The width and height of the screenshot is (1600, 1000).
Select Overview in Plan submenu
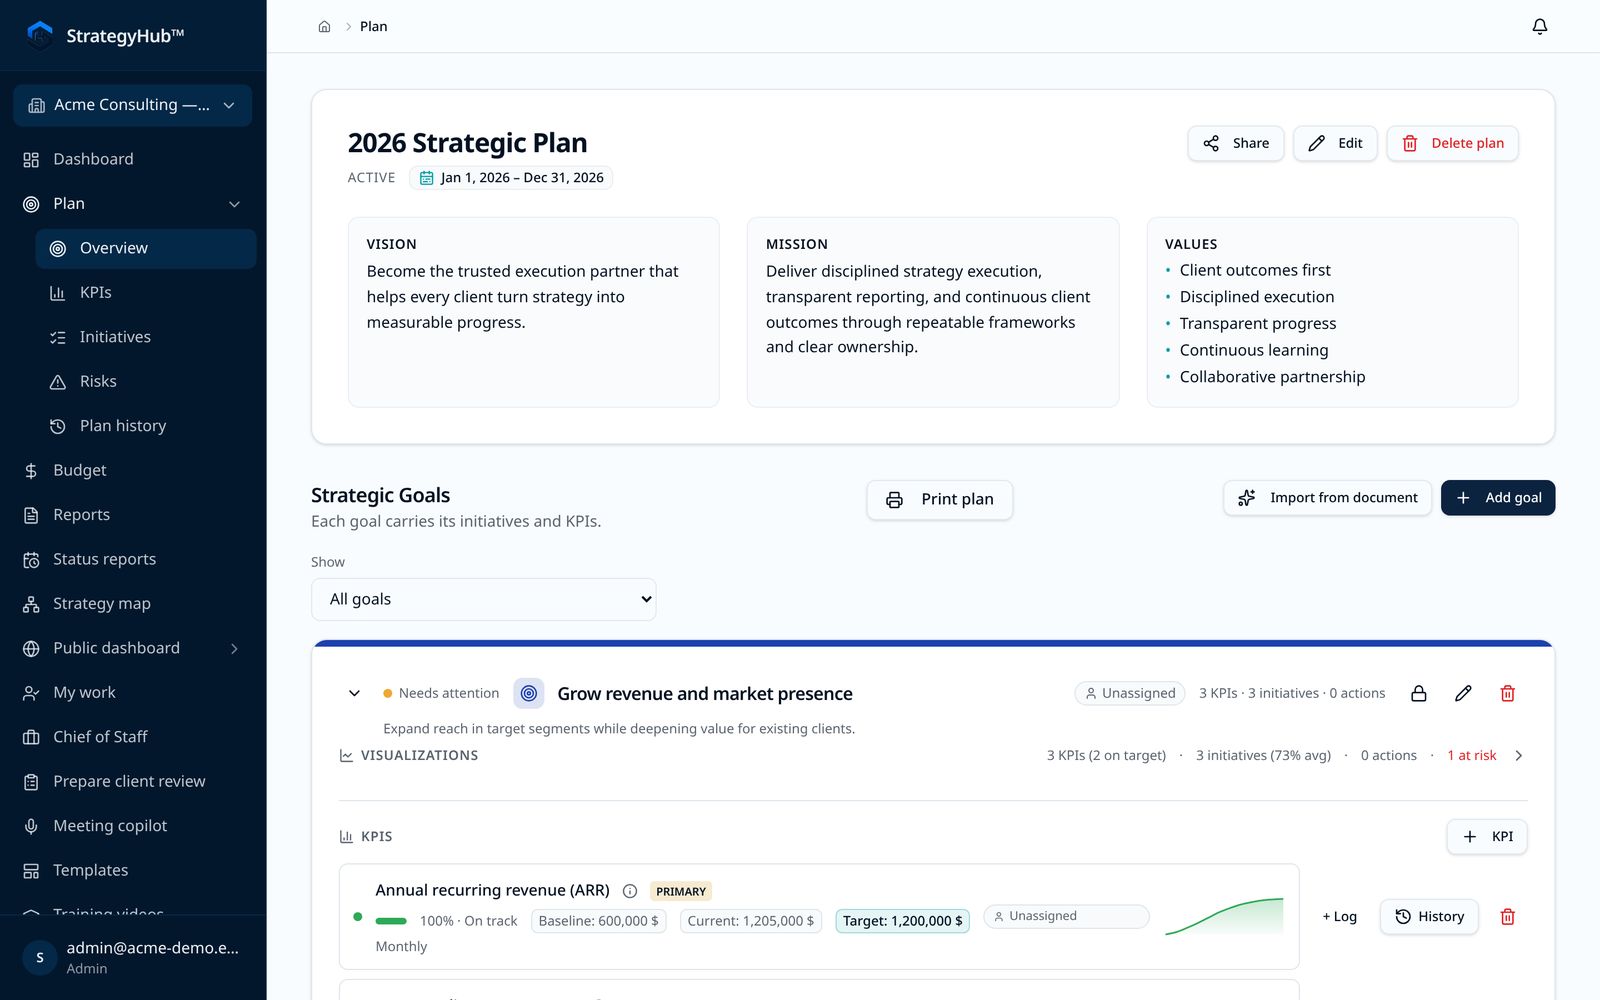[x=146, y=248]
